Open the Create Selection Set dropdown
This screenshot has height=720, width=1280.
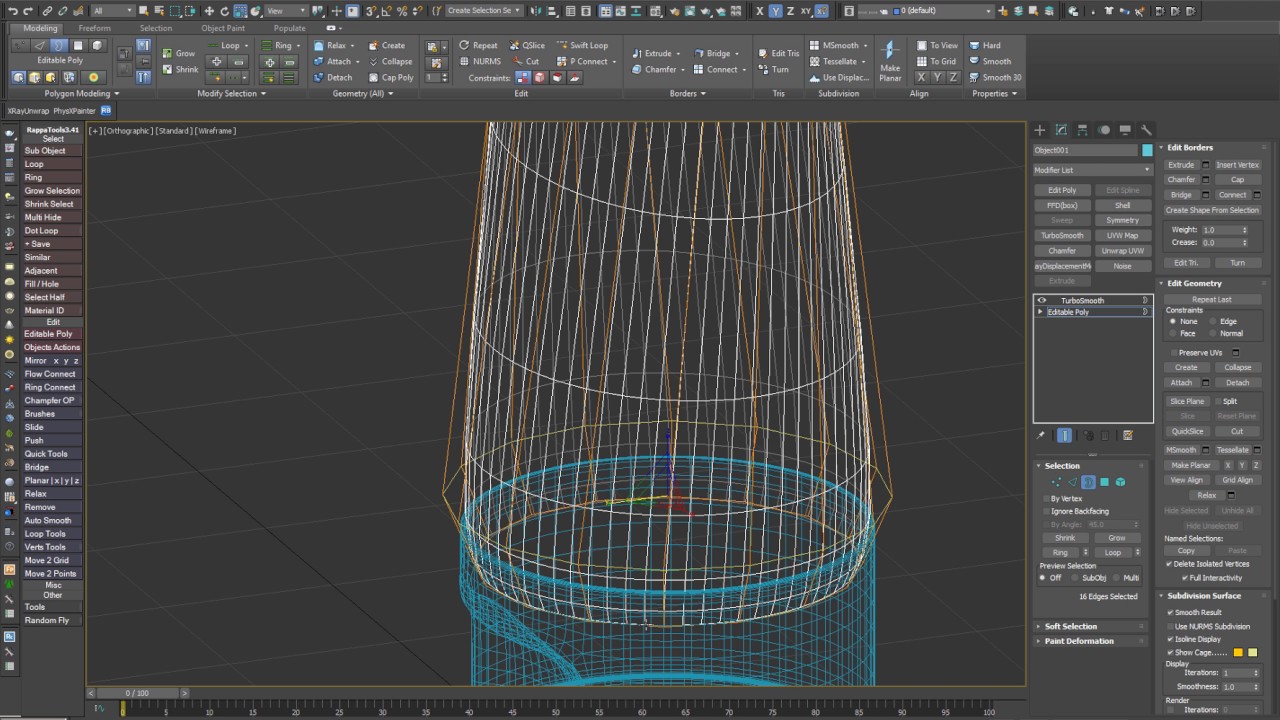485,11
